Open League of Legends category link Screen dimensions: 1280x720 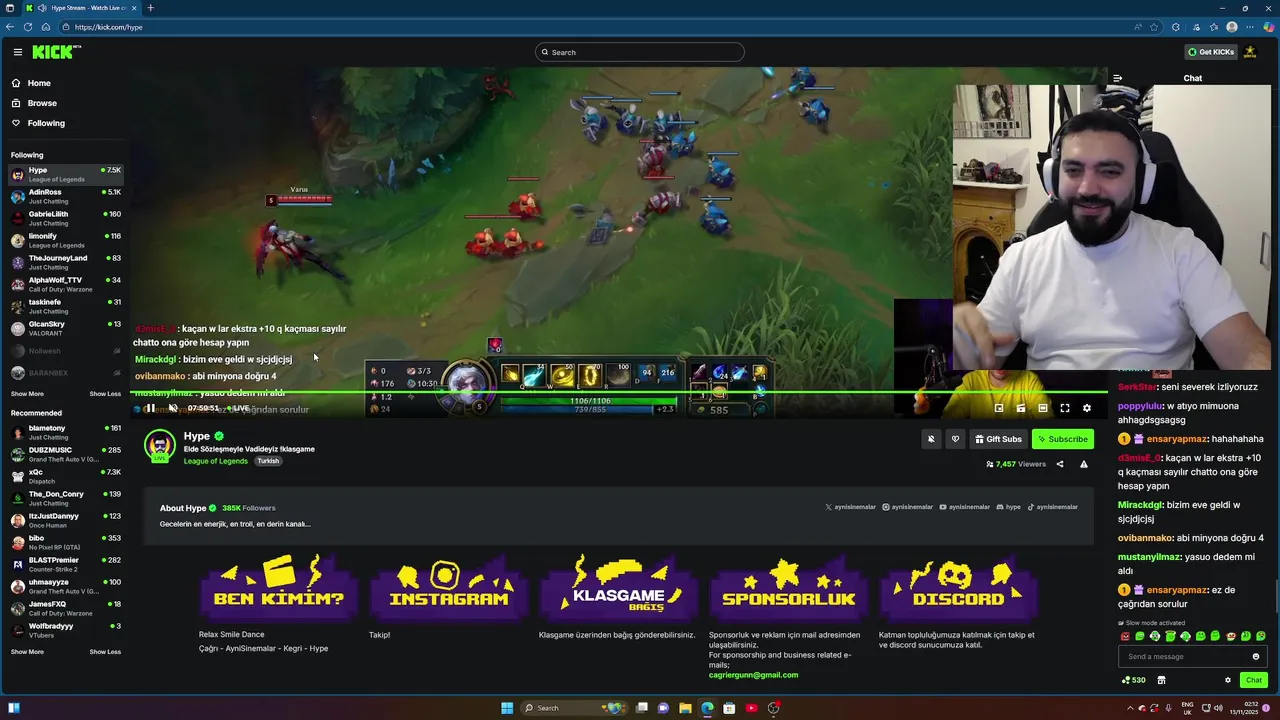click(x=215, y=461)
